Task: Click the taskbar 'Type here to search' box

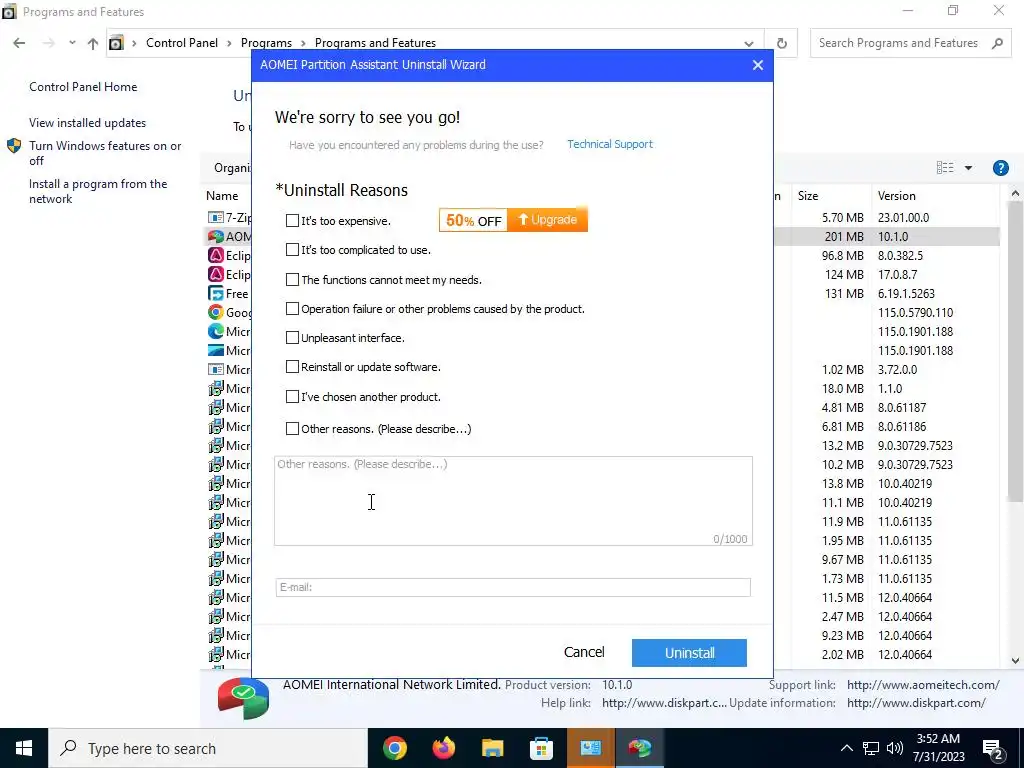Action: coord(208,748)
